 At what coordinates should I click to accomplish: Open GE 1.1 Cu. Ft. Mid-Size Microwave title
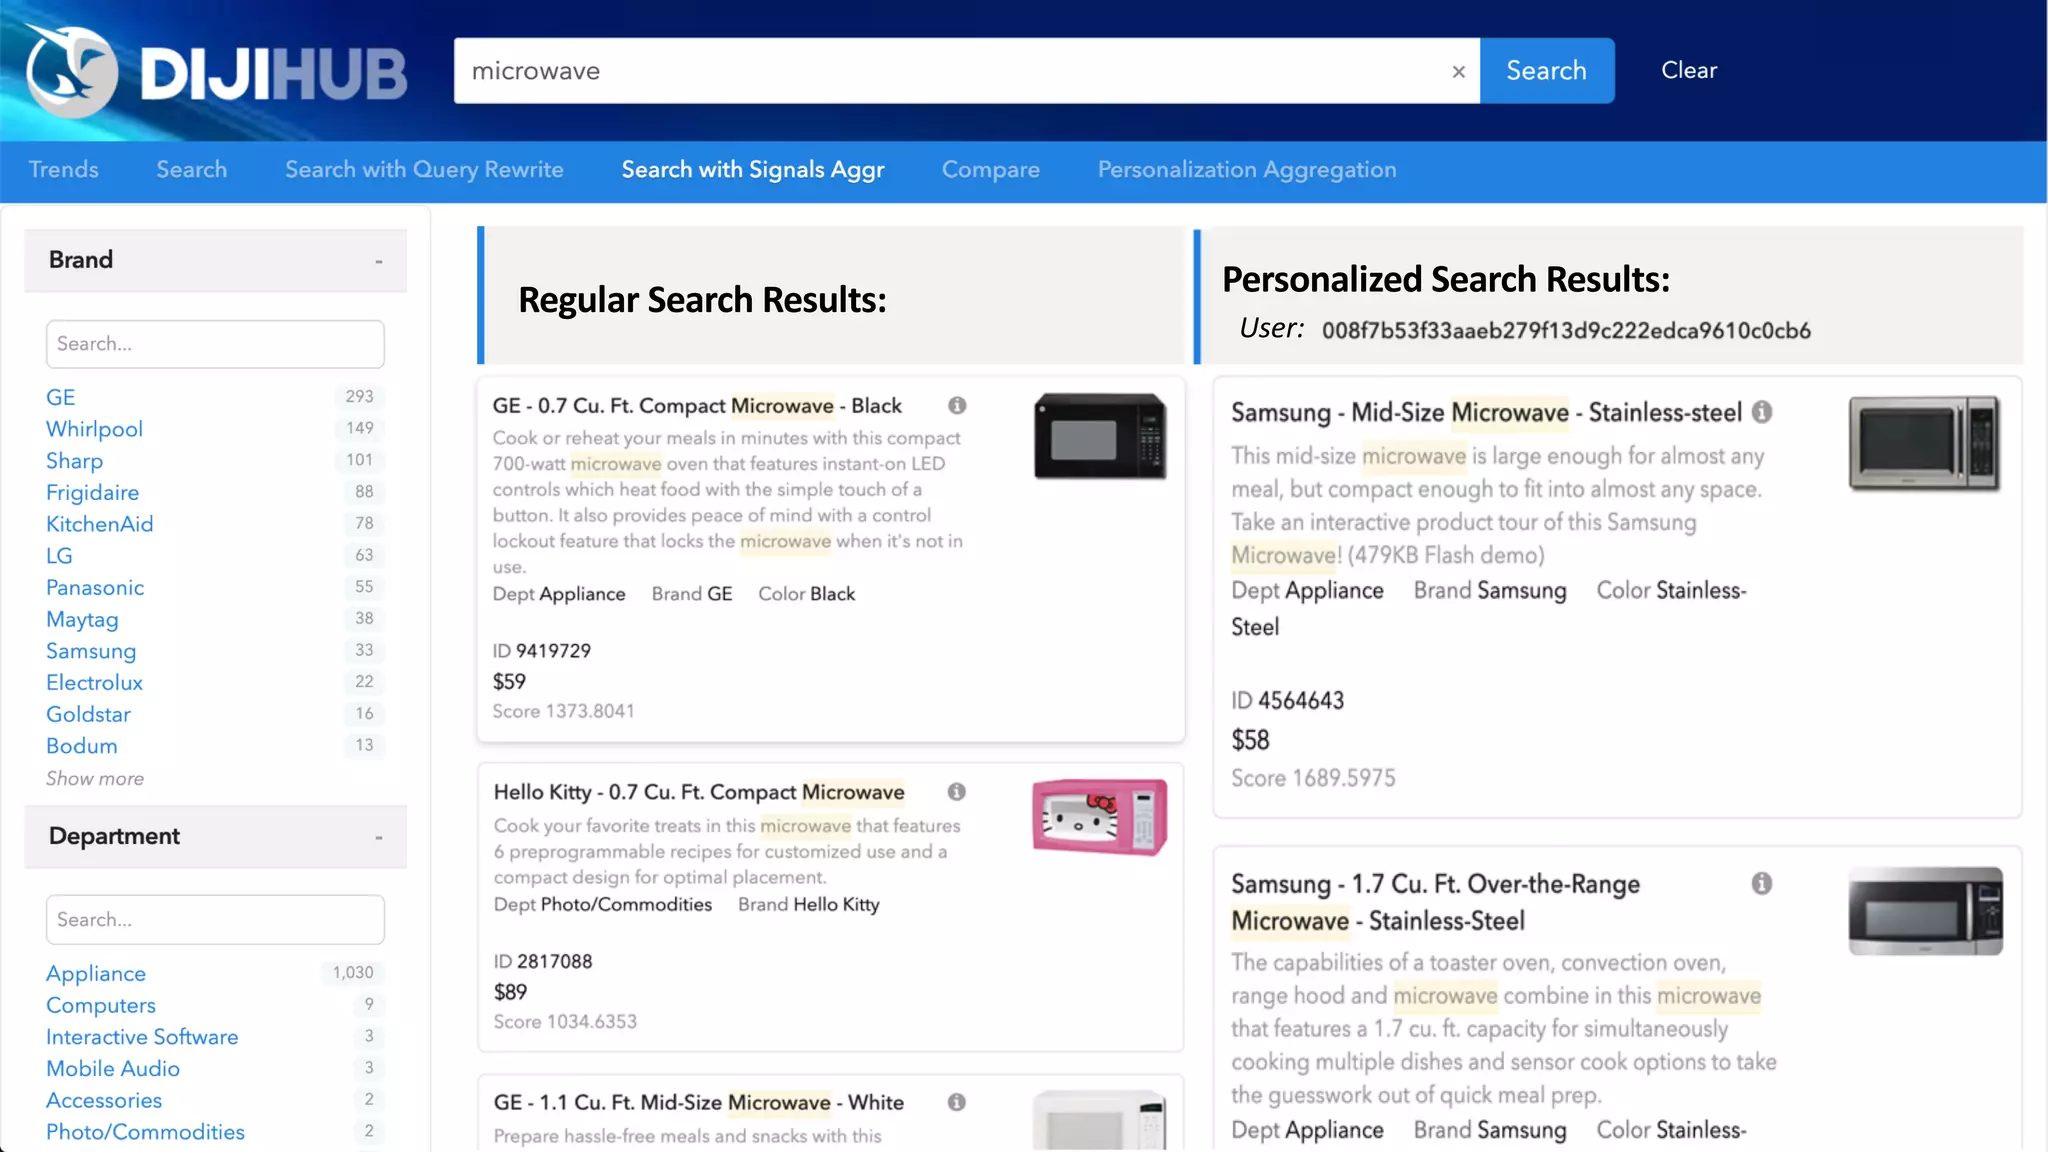698,1102
